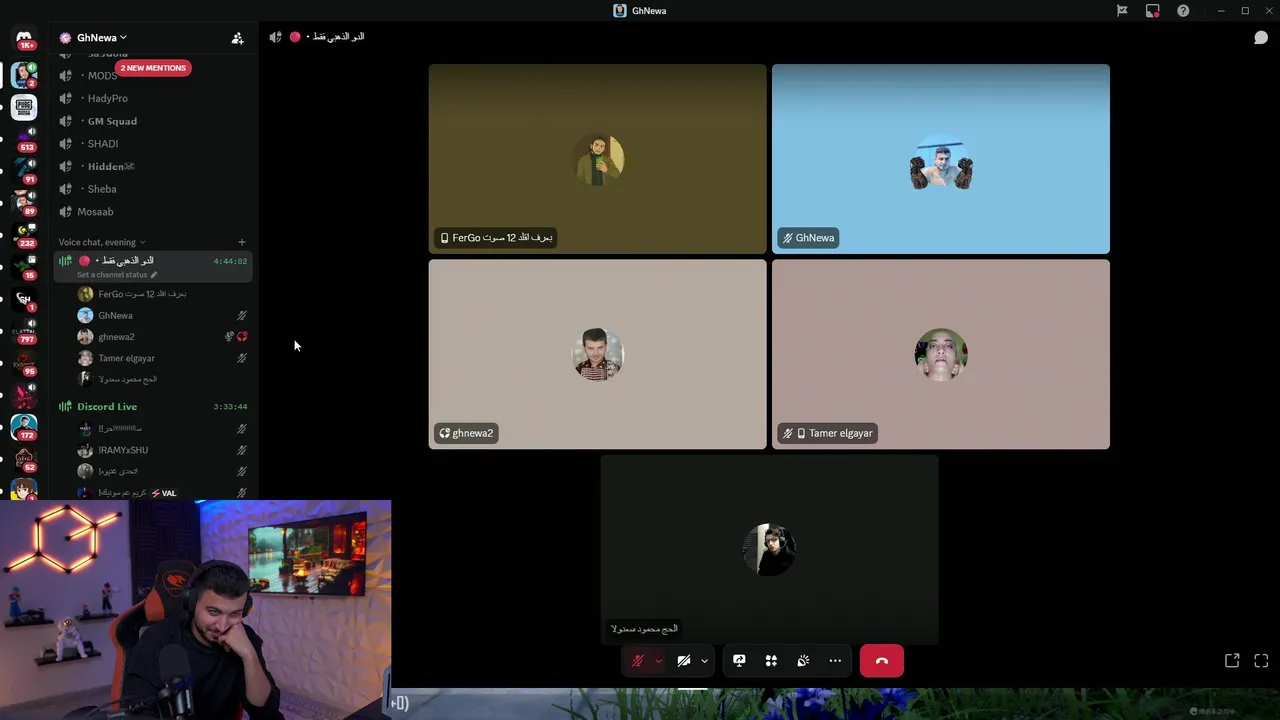Open the server with 95 badge

click(24, 362)
